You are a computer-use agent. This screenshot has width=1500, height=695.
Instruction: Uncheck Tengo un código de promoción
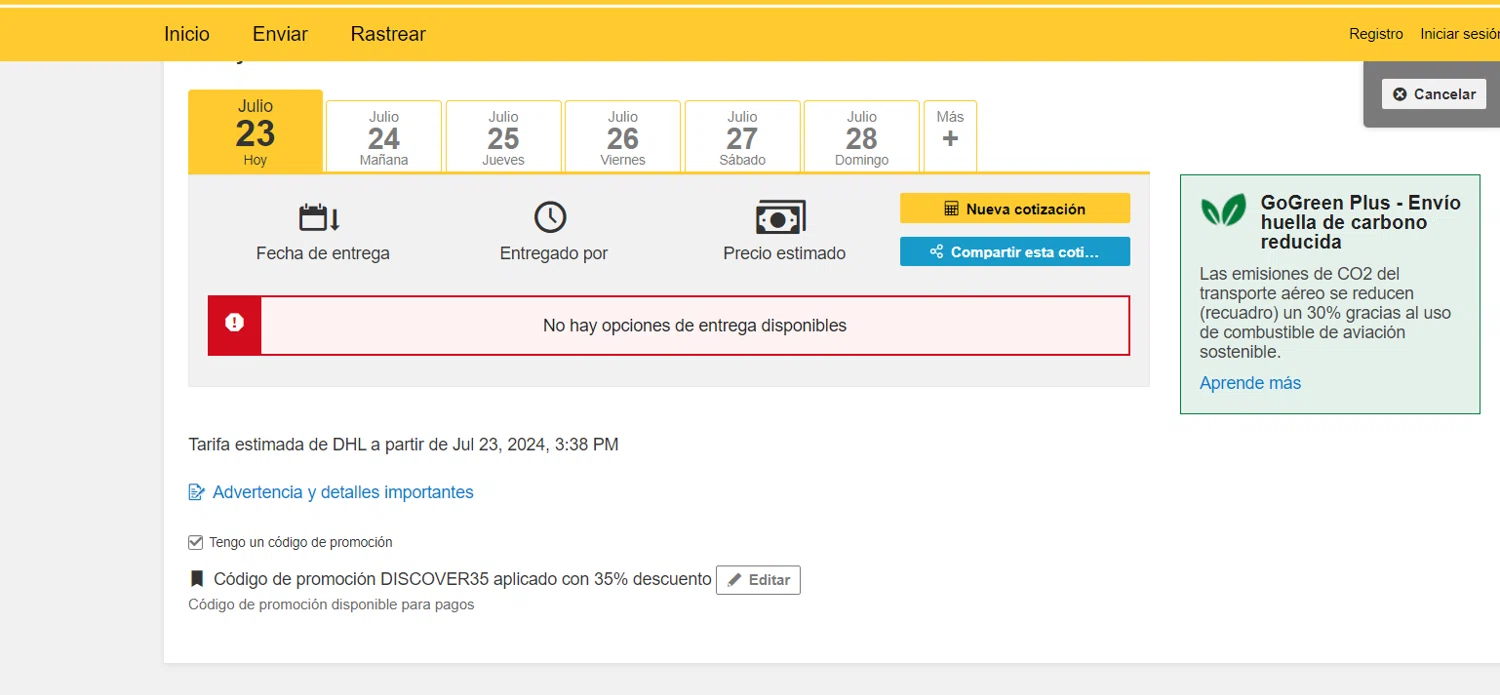[196, 542]
